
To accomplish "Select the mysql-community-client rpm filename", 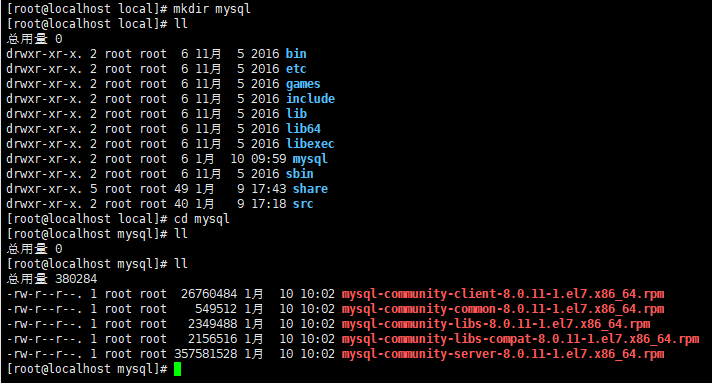I will [x=503, y=294].
